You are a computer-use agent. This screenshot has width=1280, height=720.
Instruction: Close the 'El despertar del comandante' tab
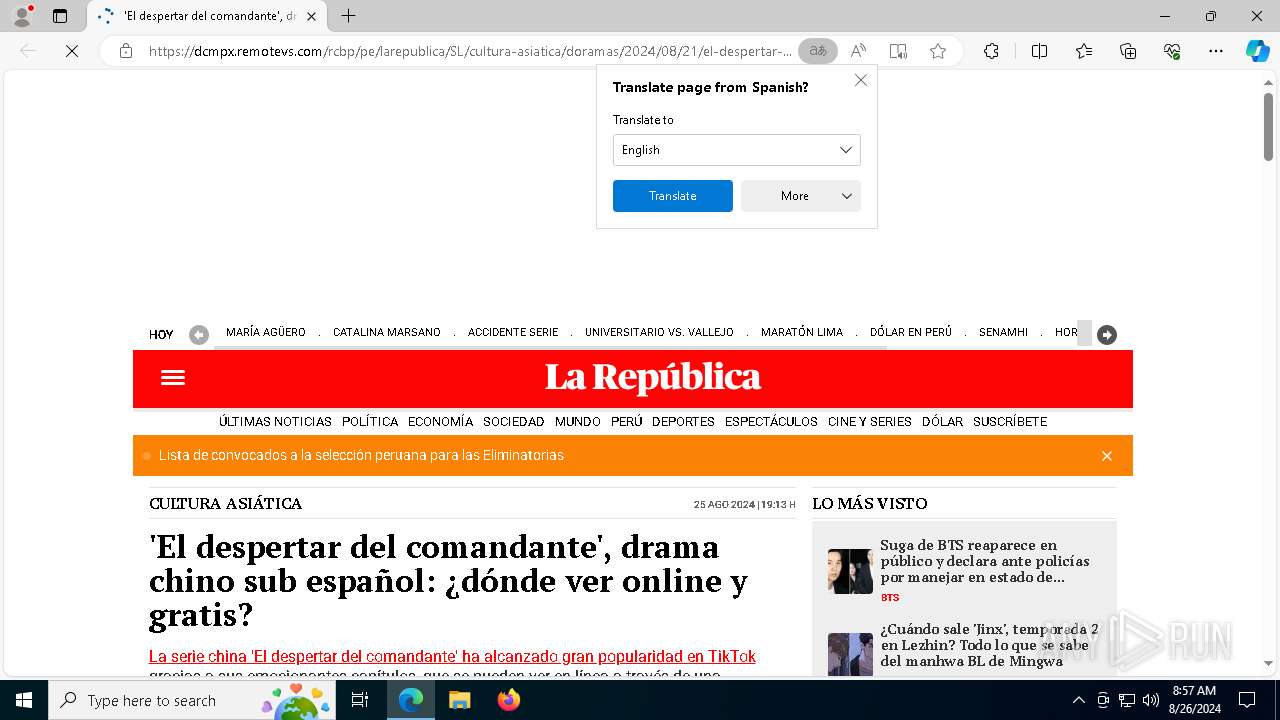point(311,16)
